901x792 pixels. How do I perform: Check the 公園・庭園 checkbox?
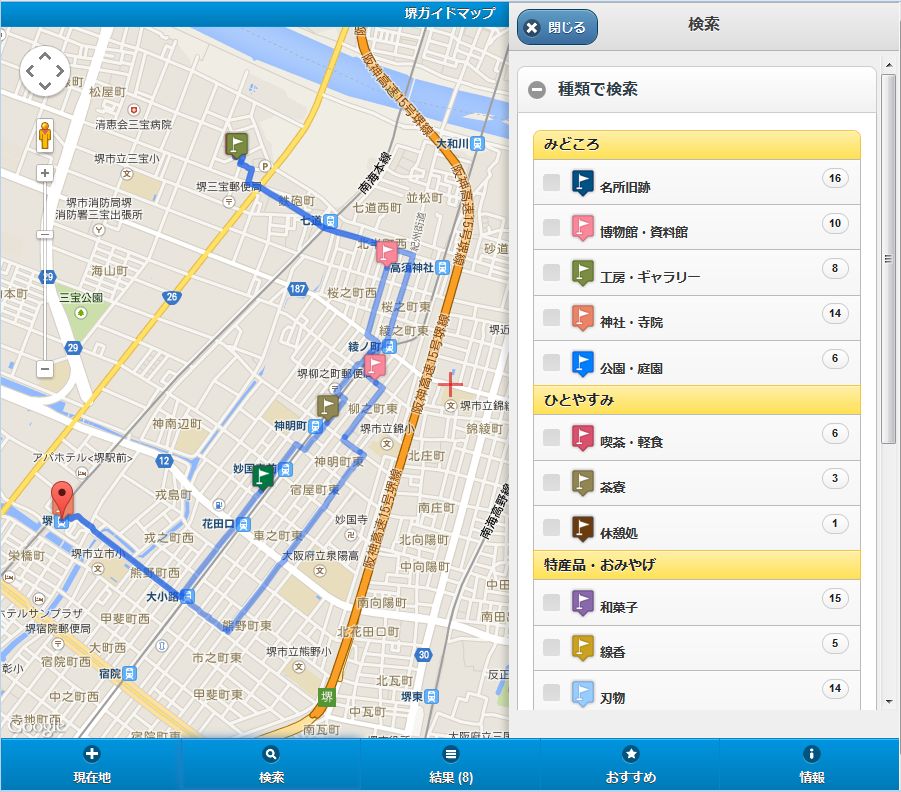tap(551, 362)
